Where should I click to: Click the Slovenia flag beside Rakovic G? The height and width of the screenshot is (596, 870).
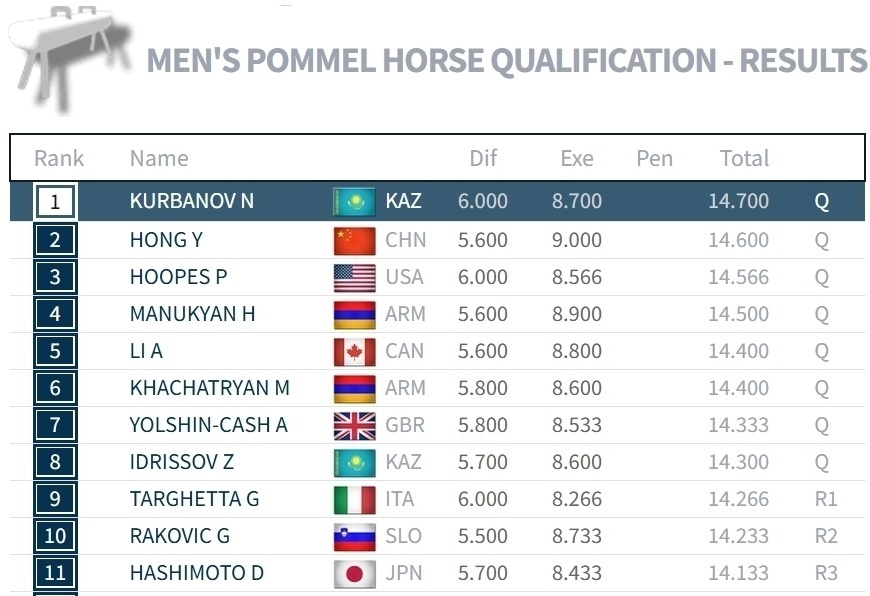[354, 536]
